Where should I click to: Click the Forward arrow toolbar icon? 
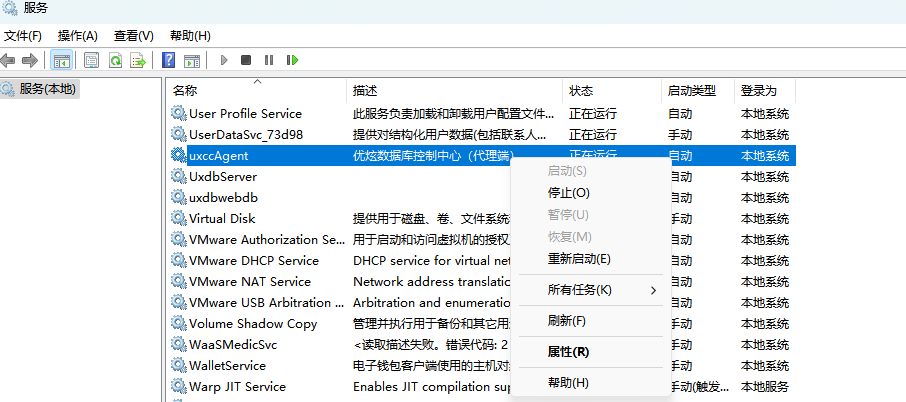click(30, 60)
